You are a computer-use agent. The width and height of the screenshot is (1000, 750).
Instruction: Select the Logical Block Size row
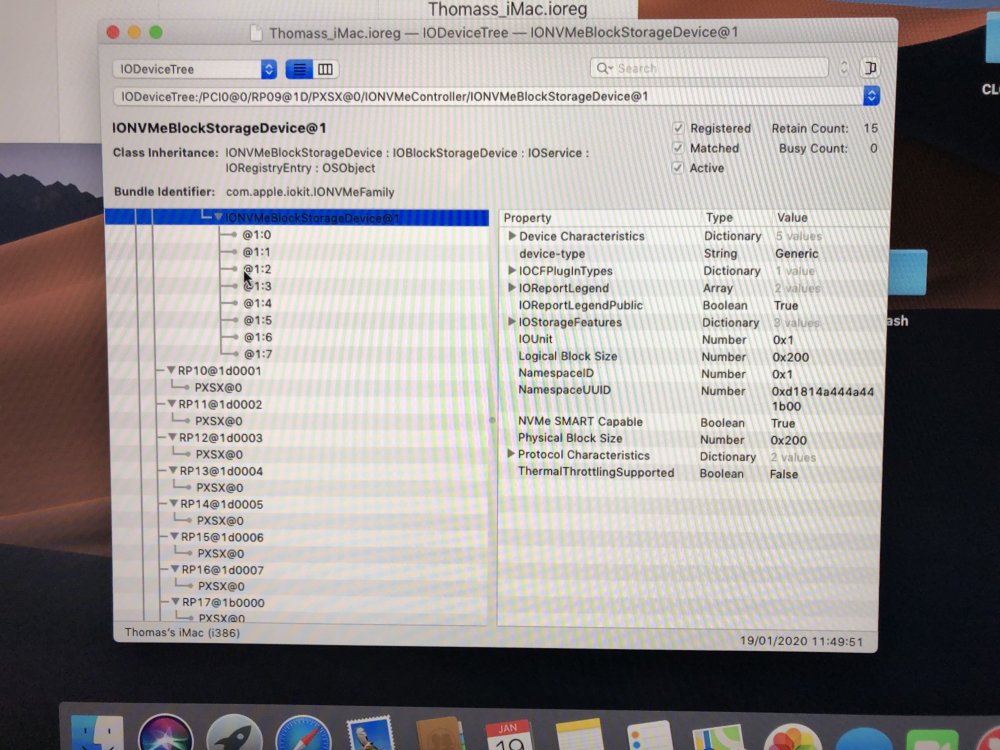click(693, 357)
